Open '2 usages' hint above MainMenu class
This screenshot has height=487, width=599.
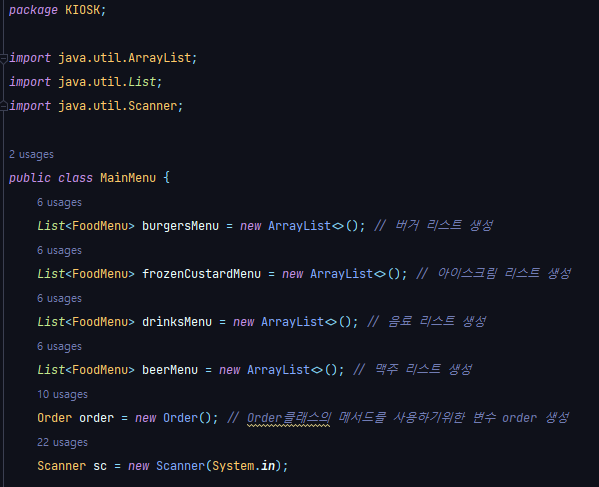(31, 154)
